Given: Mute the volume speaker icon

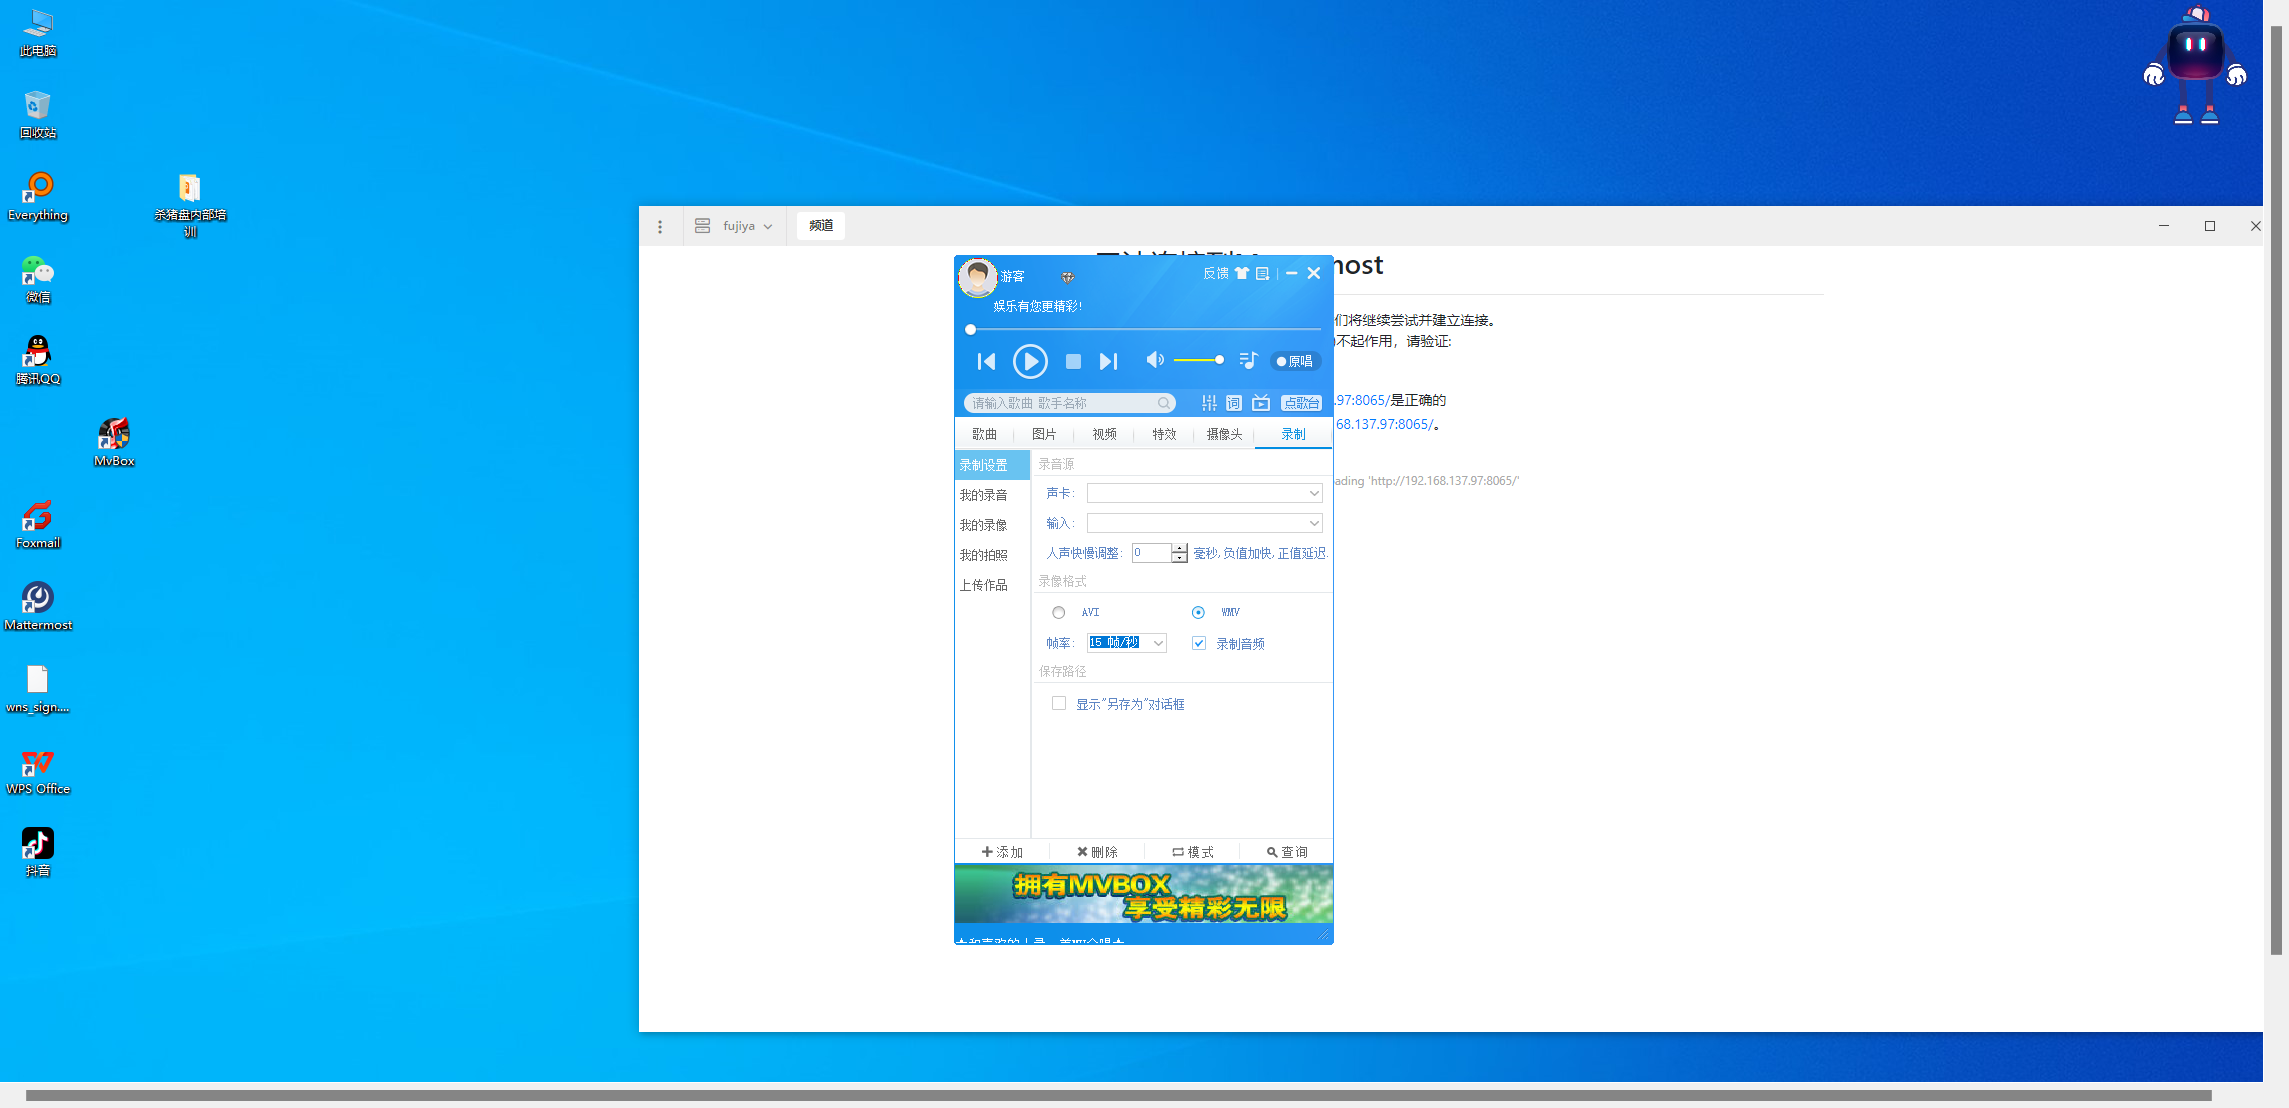Looking at the screenshot, I should (x=1155, y=360).
